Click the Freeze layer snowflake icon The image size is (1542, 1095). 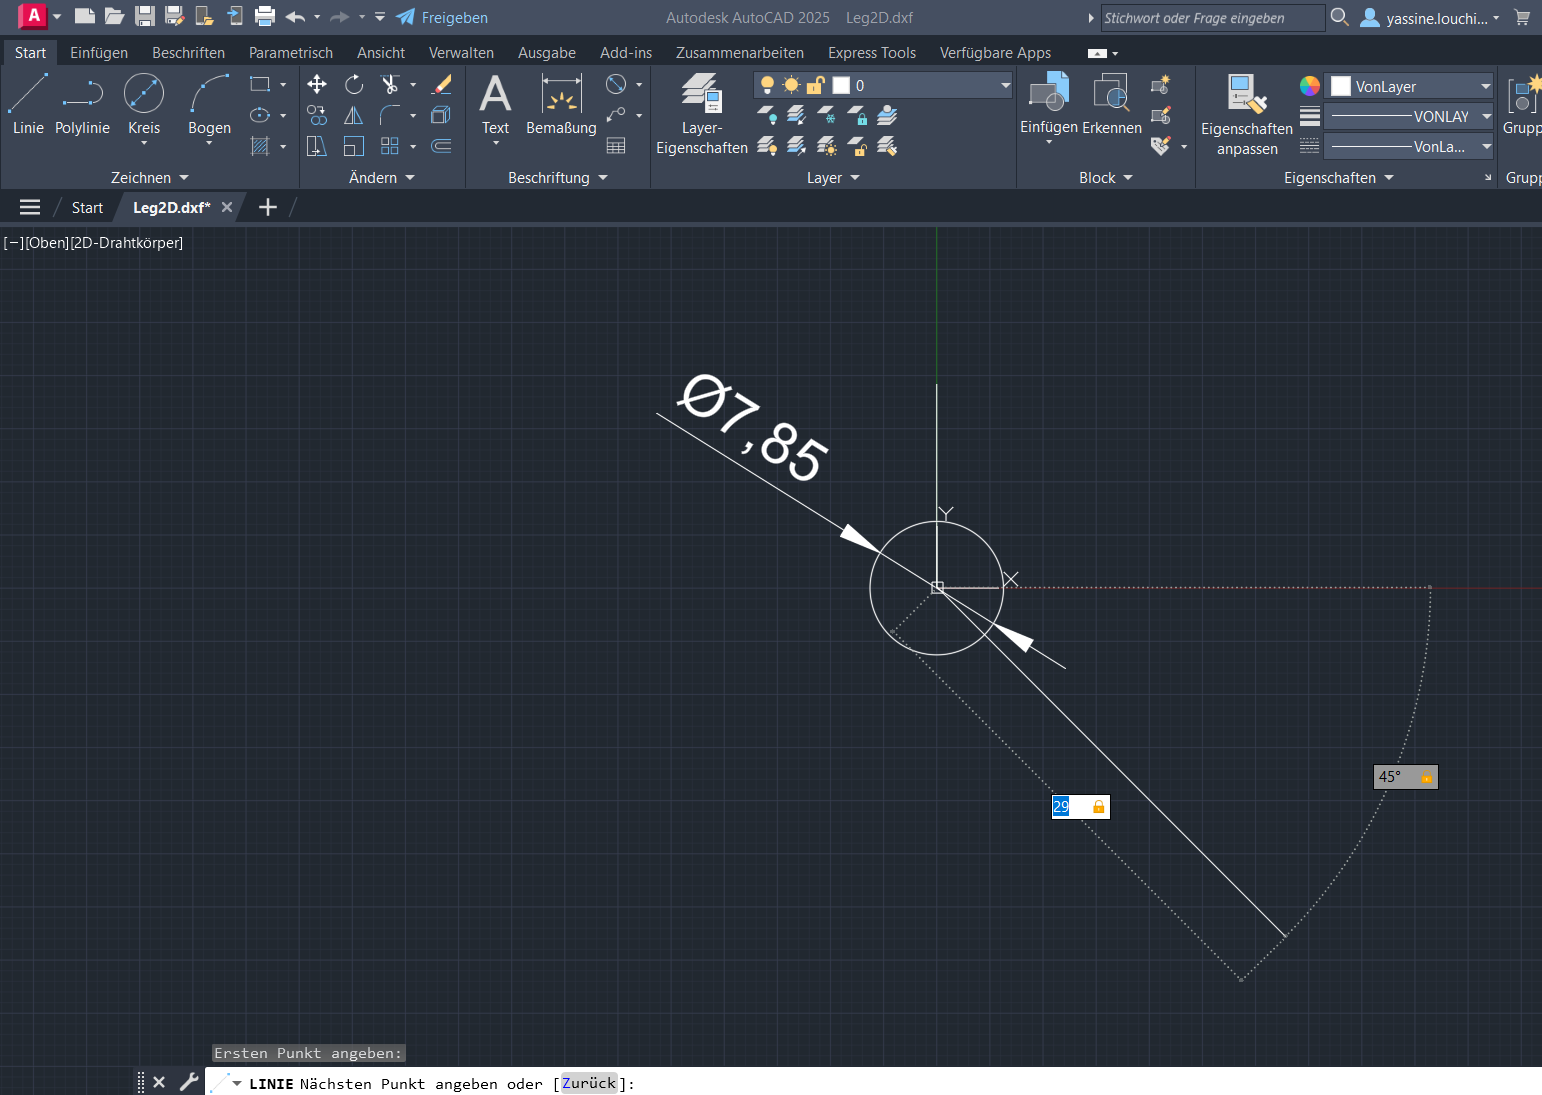(x=827, y=116)
